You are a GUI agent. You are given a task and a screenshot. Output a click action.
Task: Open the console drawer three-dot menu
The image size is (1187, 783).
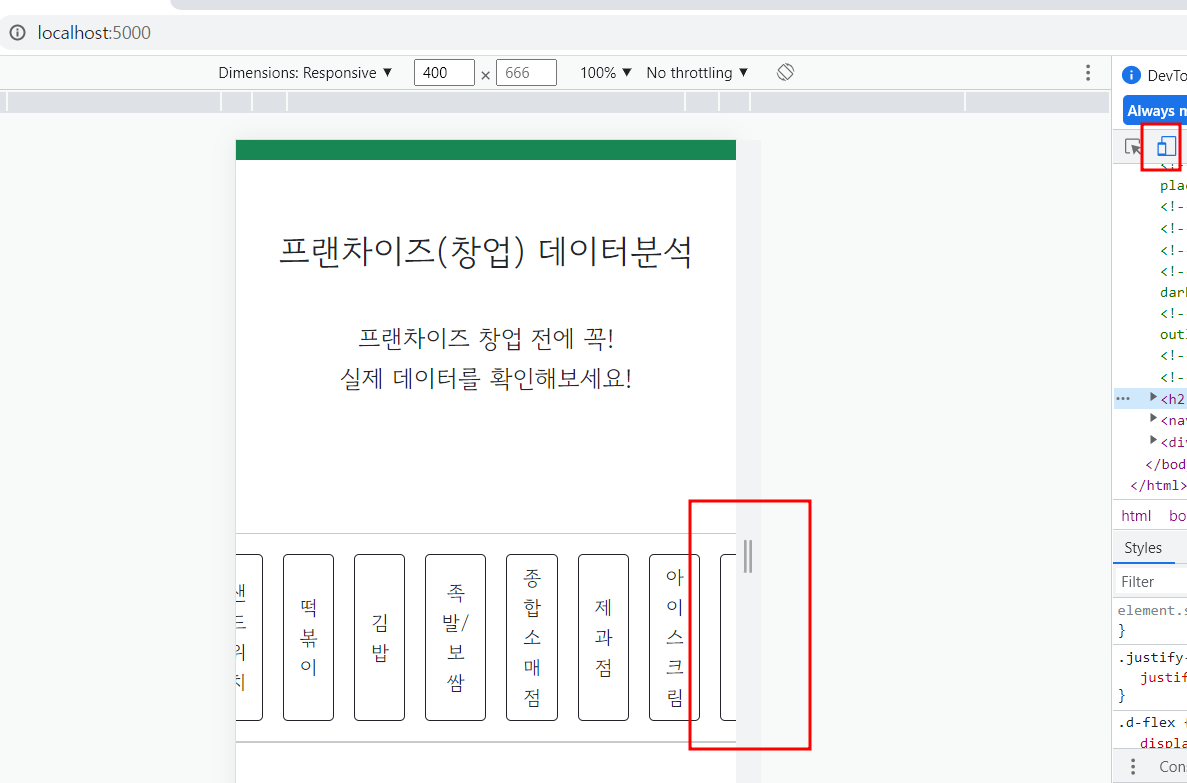(1132, 766)
